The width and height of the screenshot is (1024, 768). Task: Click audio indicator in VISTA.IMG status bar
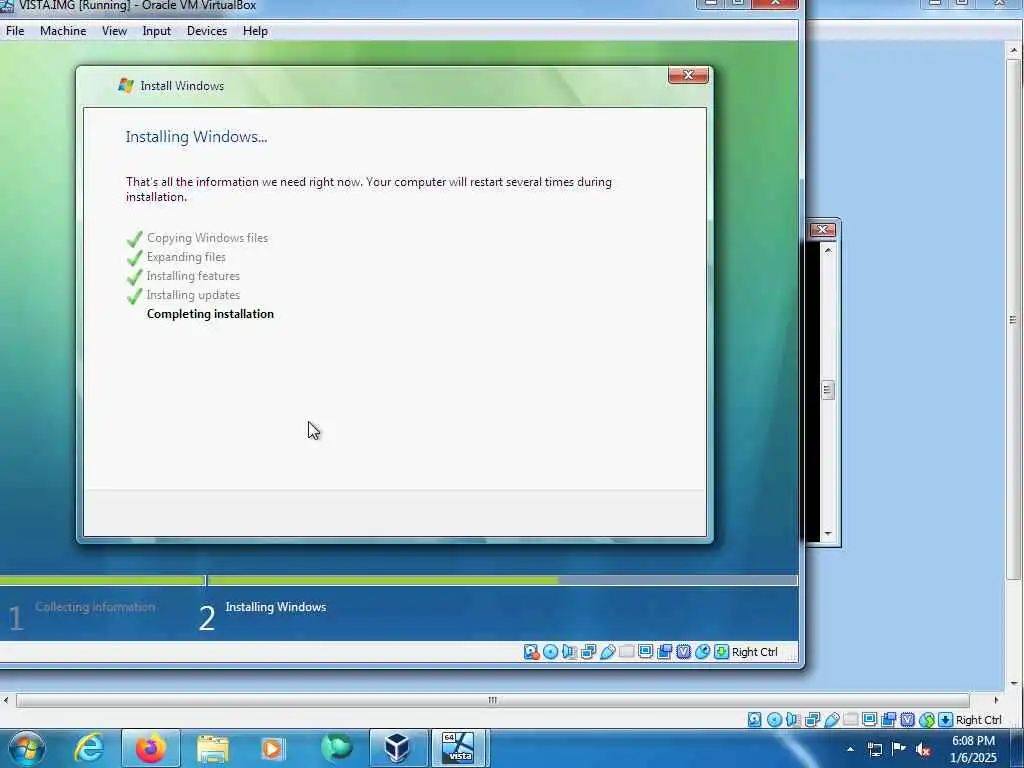click(x=569, y=652)
